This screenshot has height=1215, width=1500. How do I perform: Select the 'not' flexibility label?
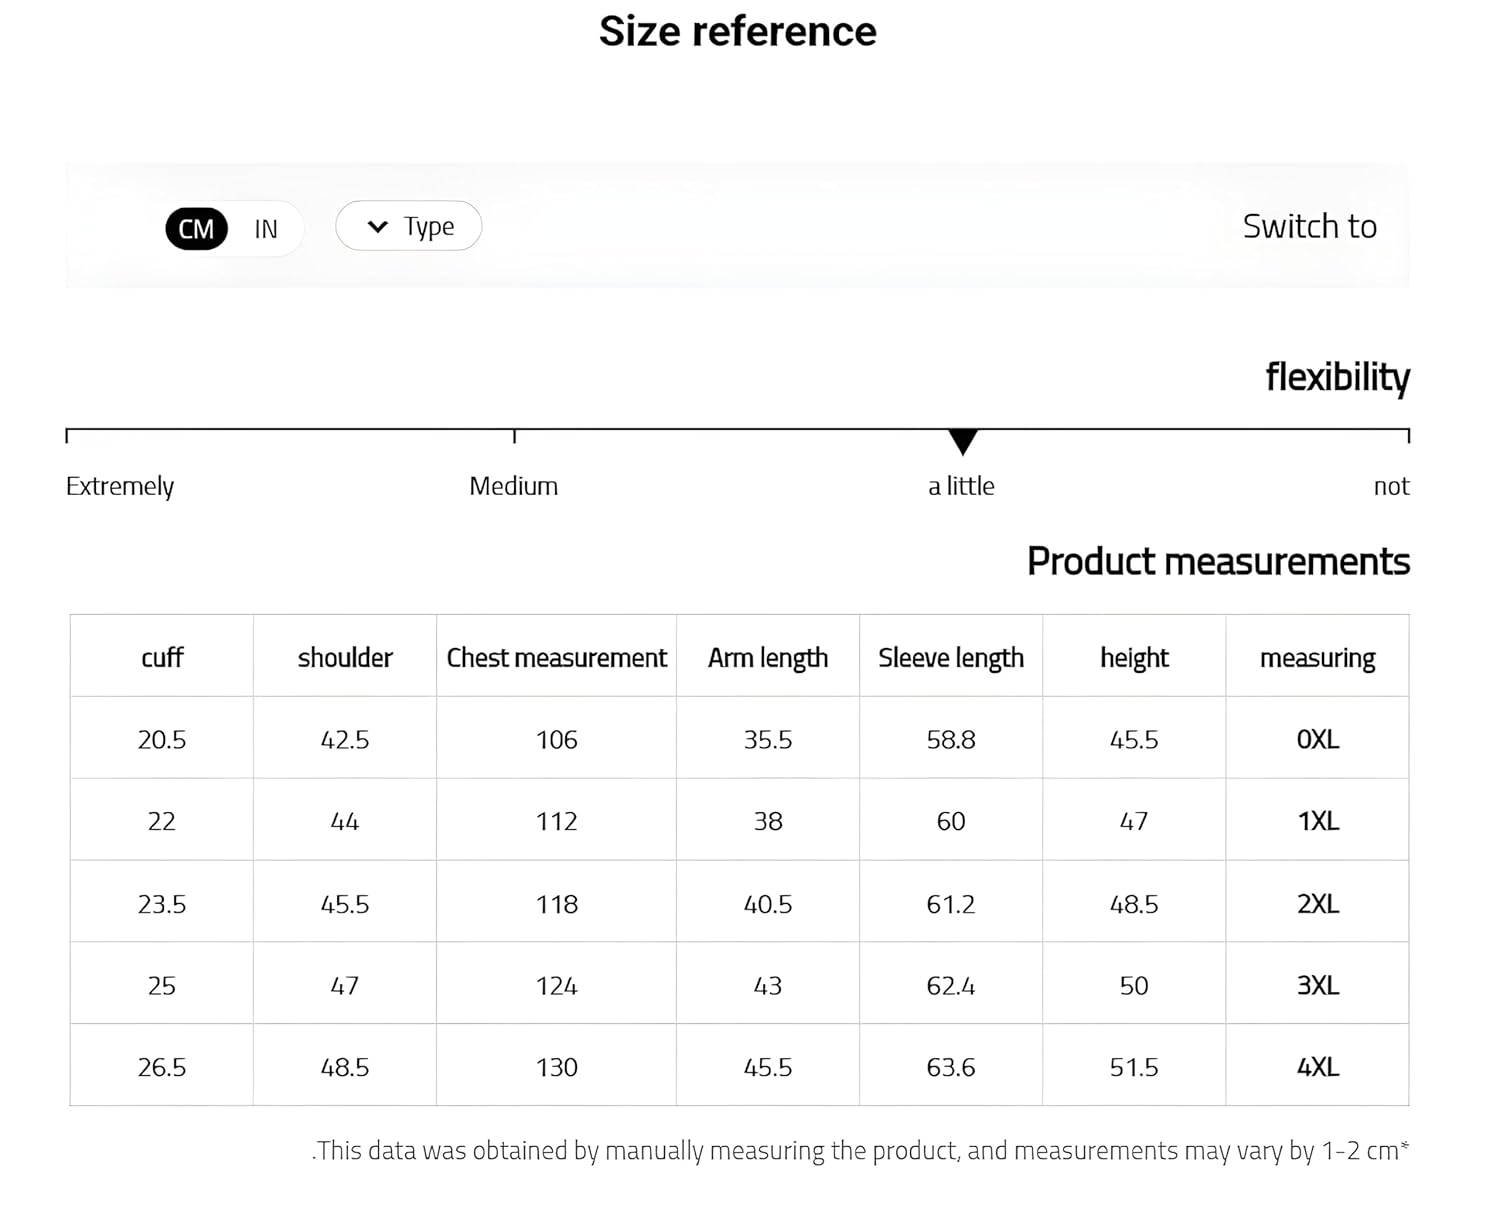pyautogui.click(x=1391, y=487)
